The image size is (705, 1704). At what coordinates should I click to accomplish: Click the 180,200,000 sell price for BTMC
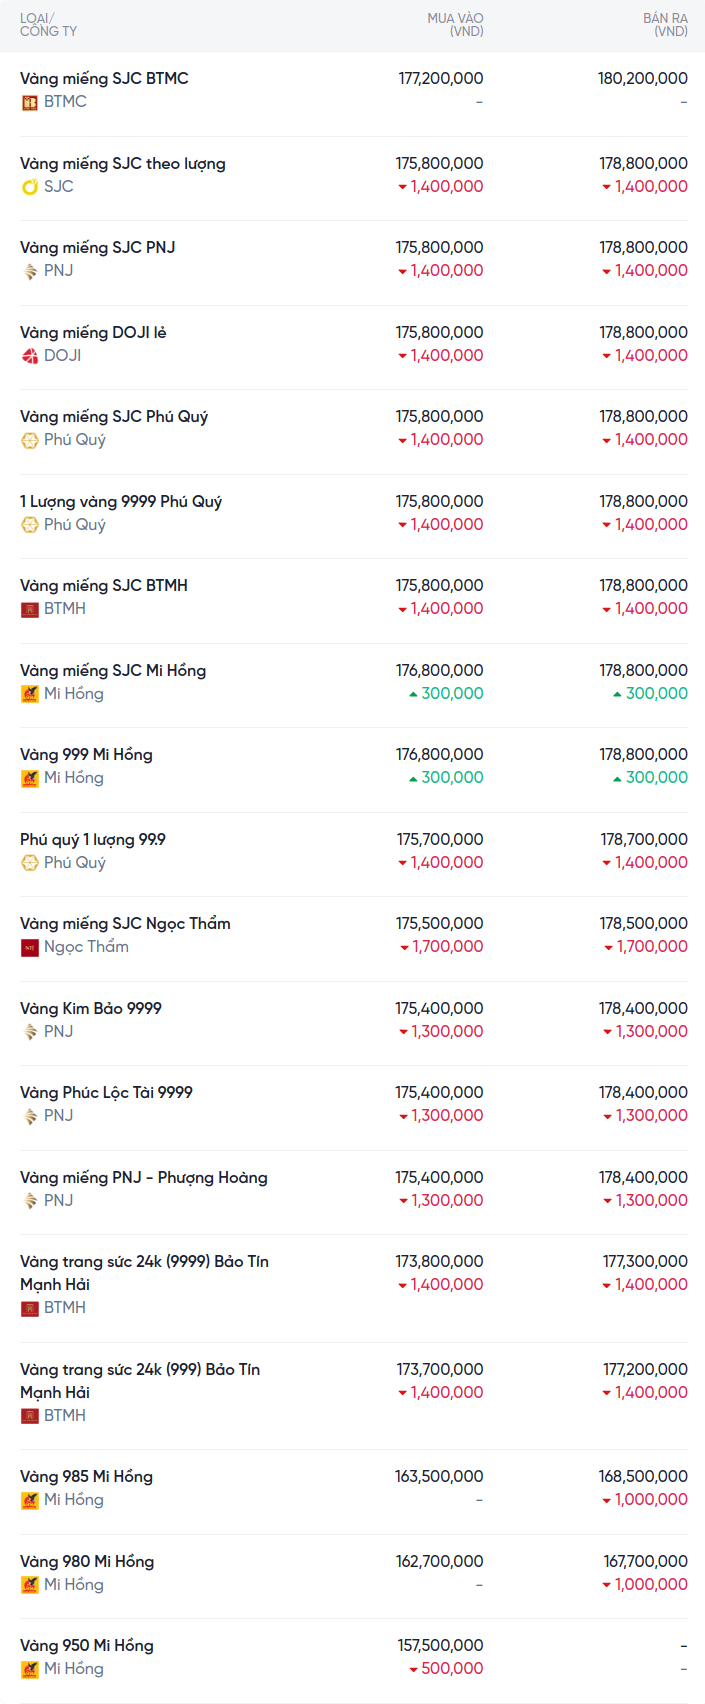pos(642,78)
